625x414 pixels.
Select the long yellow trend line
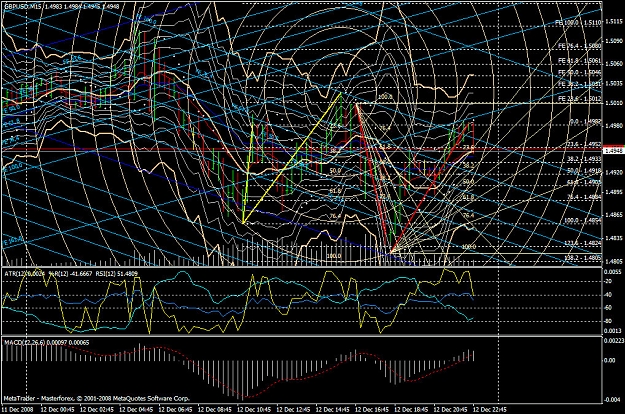click(292, 157)
